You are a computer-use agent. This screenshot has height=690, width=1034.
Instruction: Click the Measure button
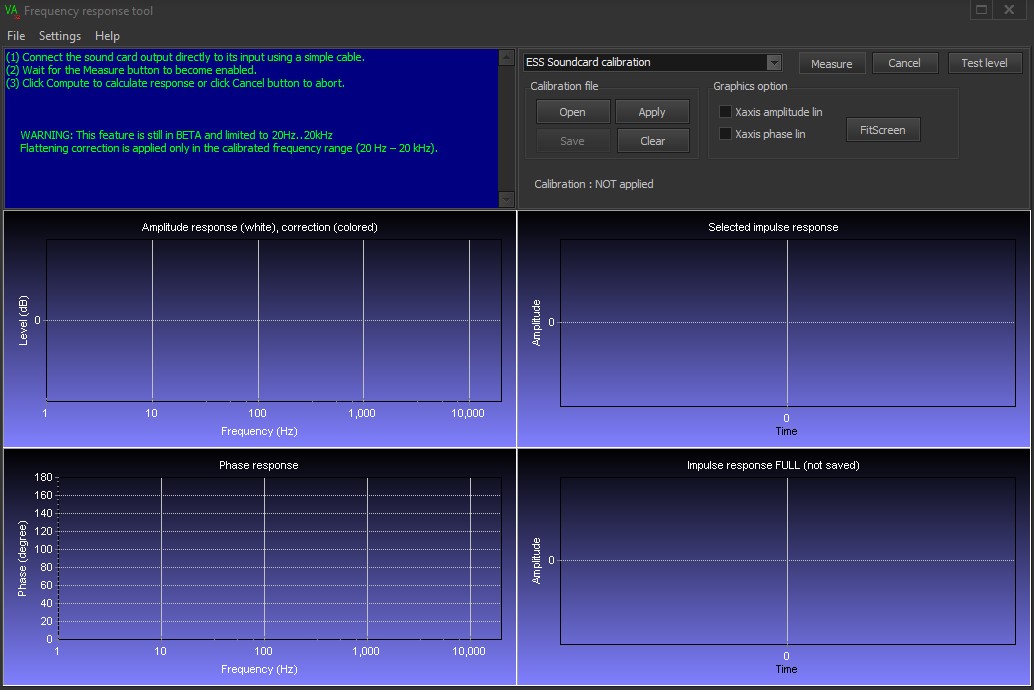[832, 63]
